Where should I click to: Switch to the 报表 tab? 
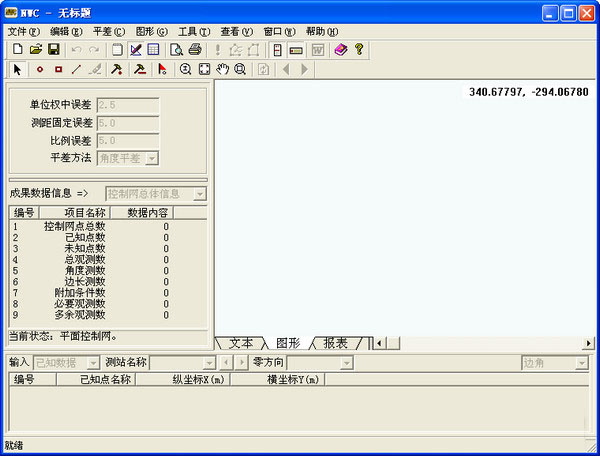336,342
